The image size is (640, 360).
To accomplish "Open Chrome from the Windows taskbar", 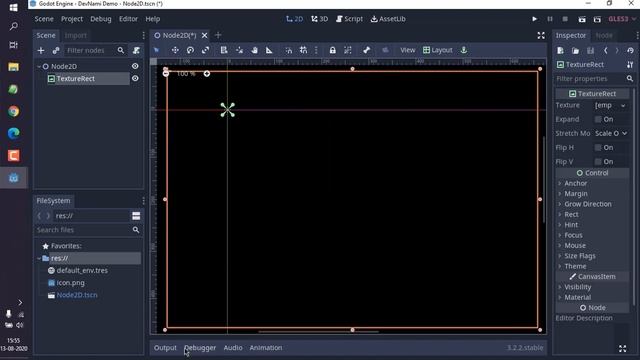I will point(13,111).
